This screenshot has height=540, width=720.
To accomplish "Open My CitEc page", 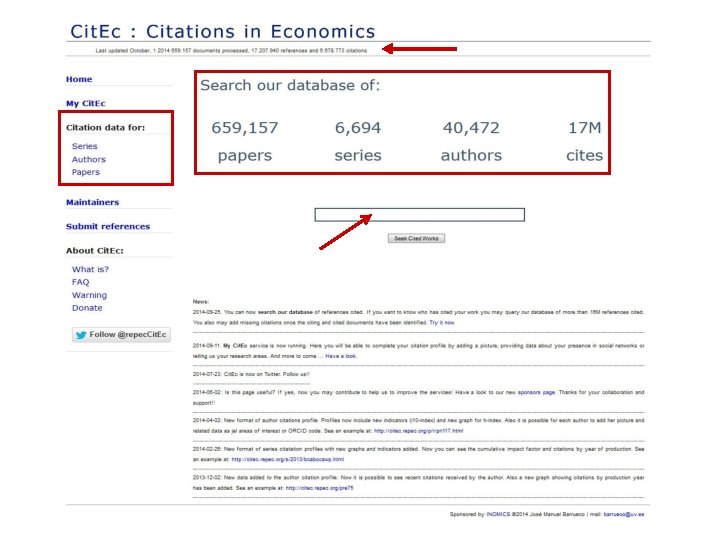I will coord(85,103).
